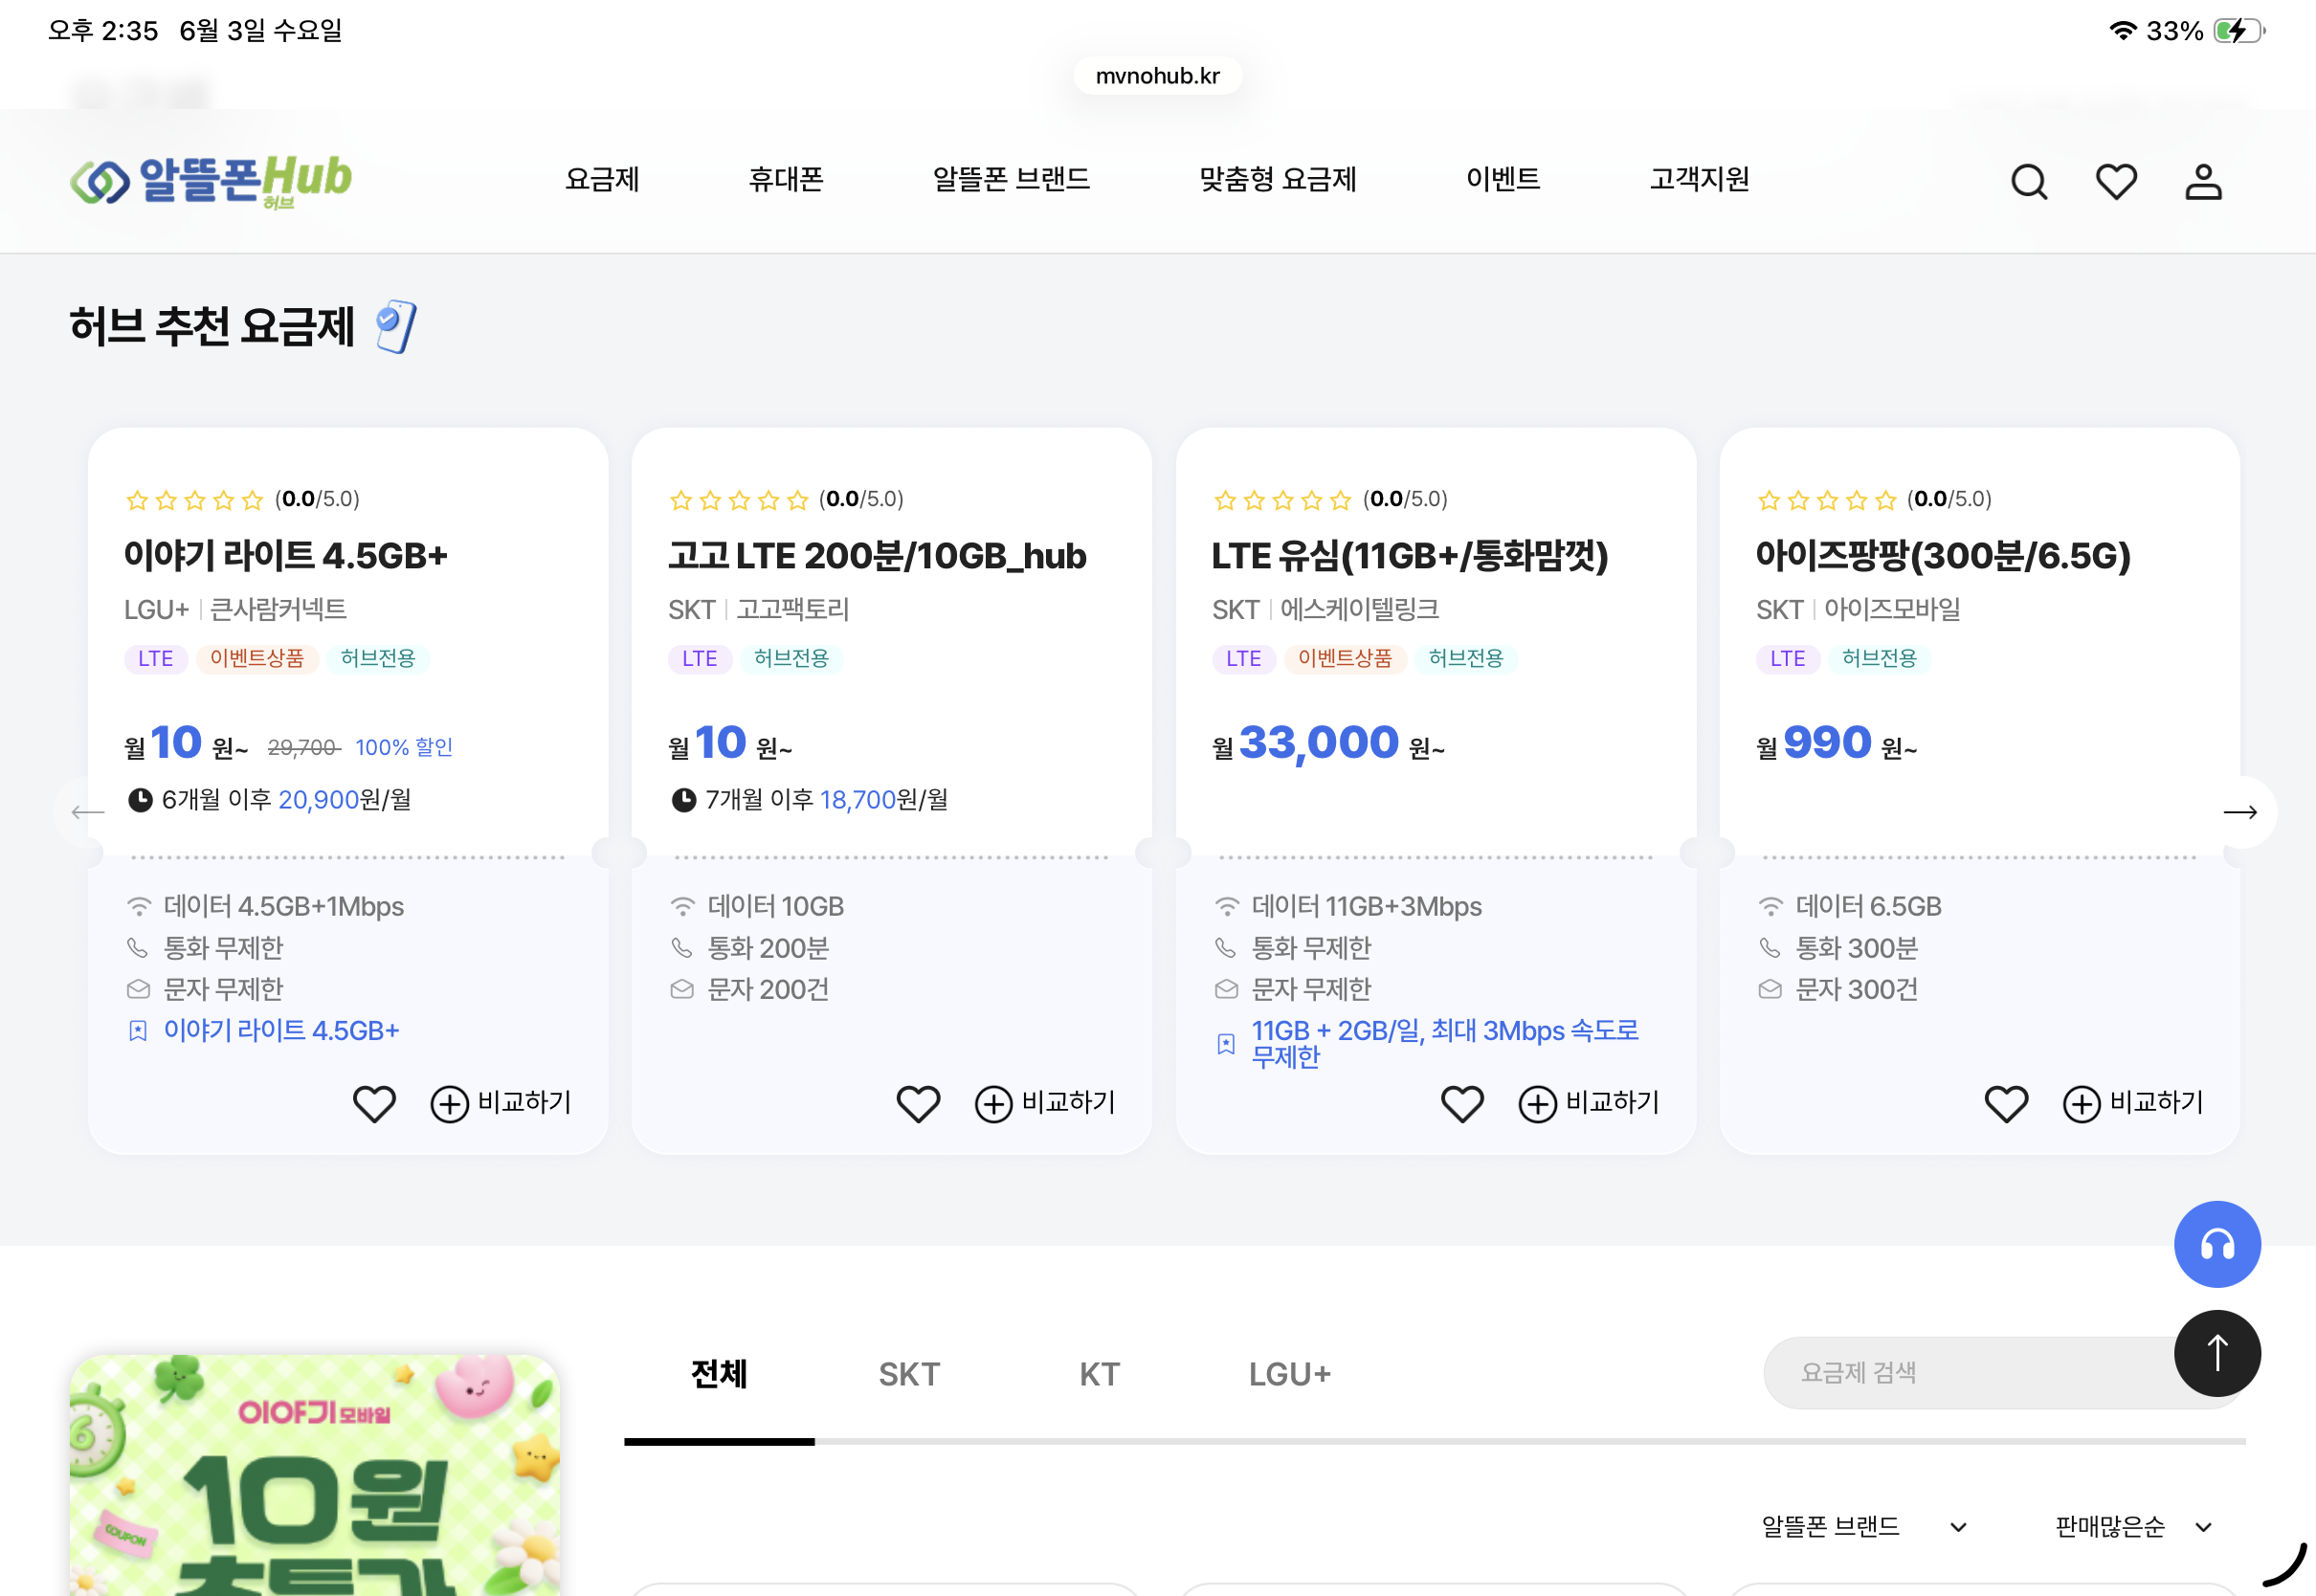
Task: Click the 허브전용 tag on 고고 LTE card
Action: [x=791, y=658]
